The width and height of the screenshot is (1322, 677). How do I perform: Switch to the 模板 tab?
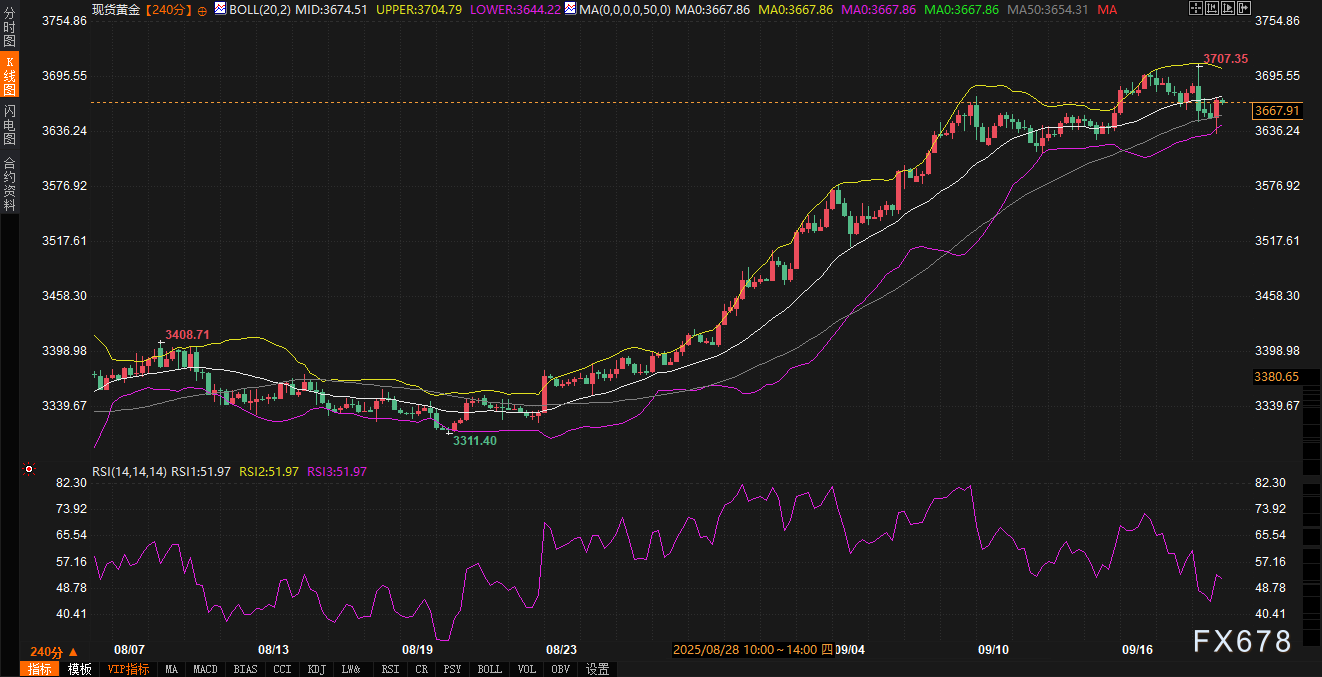pyautogui.click(x=80, y=669)
